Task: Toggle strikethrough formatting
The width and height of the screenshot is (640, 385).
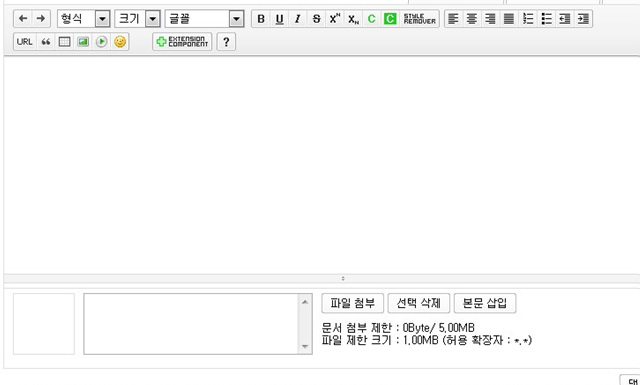Action: 316,19
